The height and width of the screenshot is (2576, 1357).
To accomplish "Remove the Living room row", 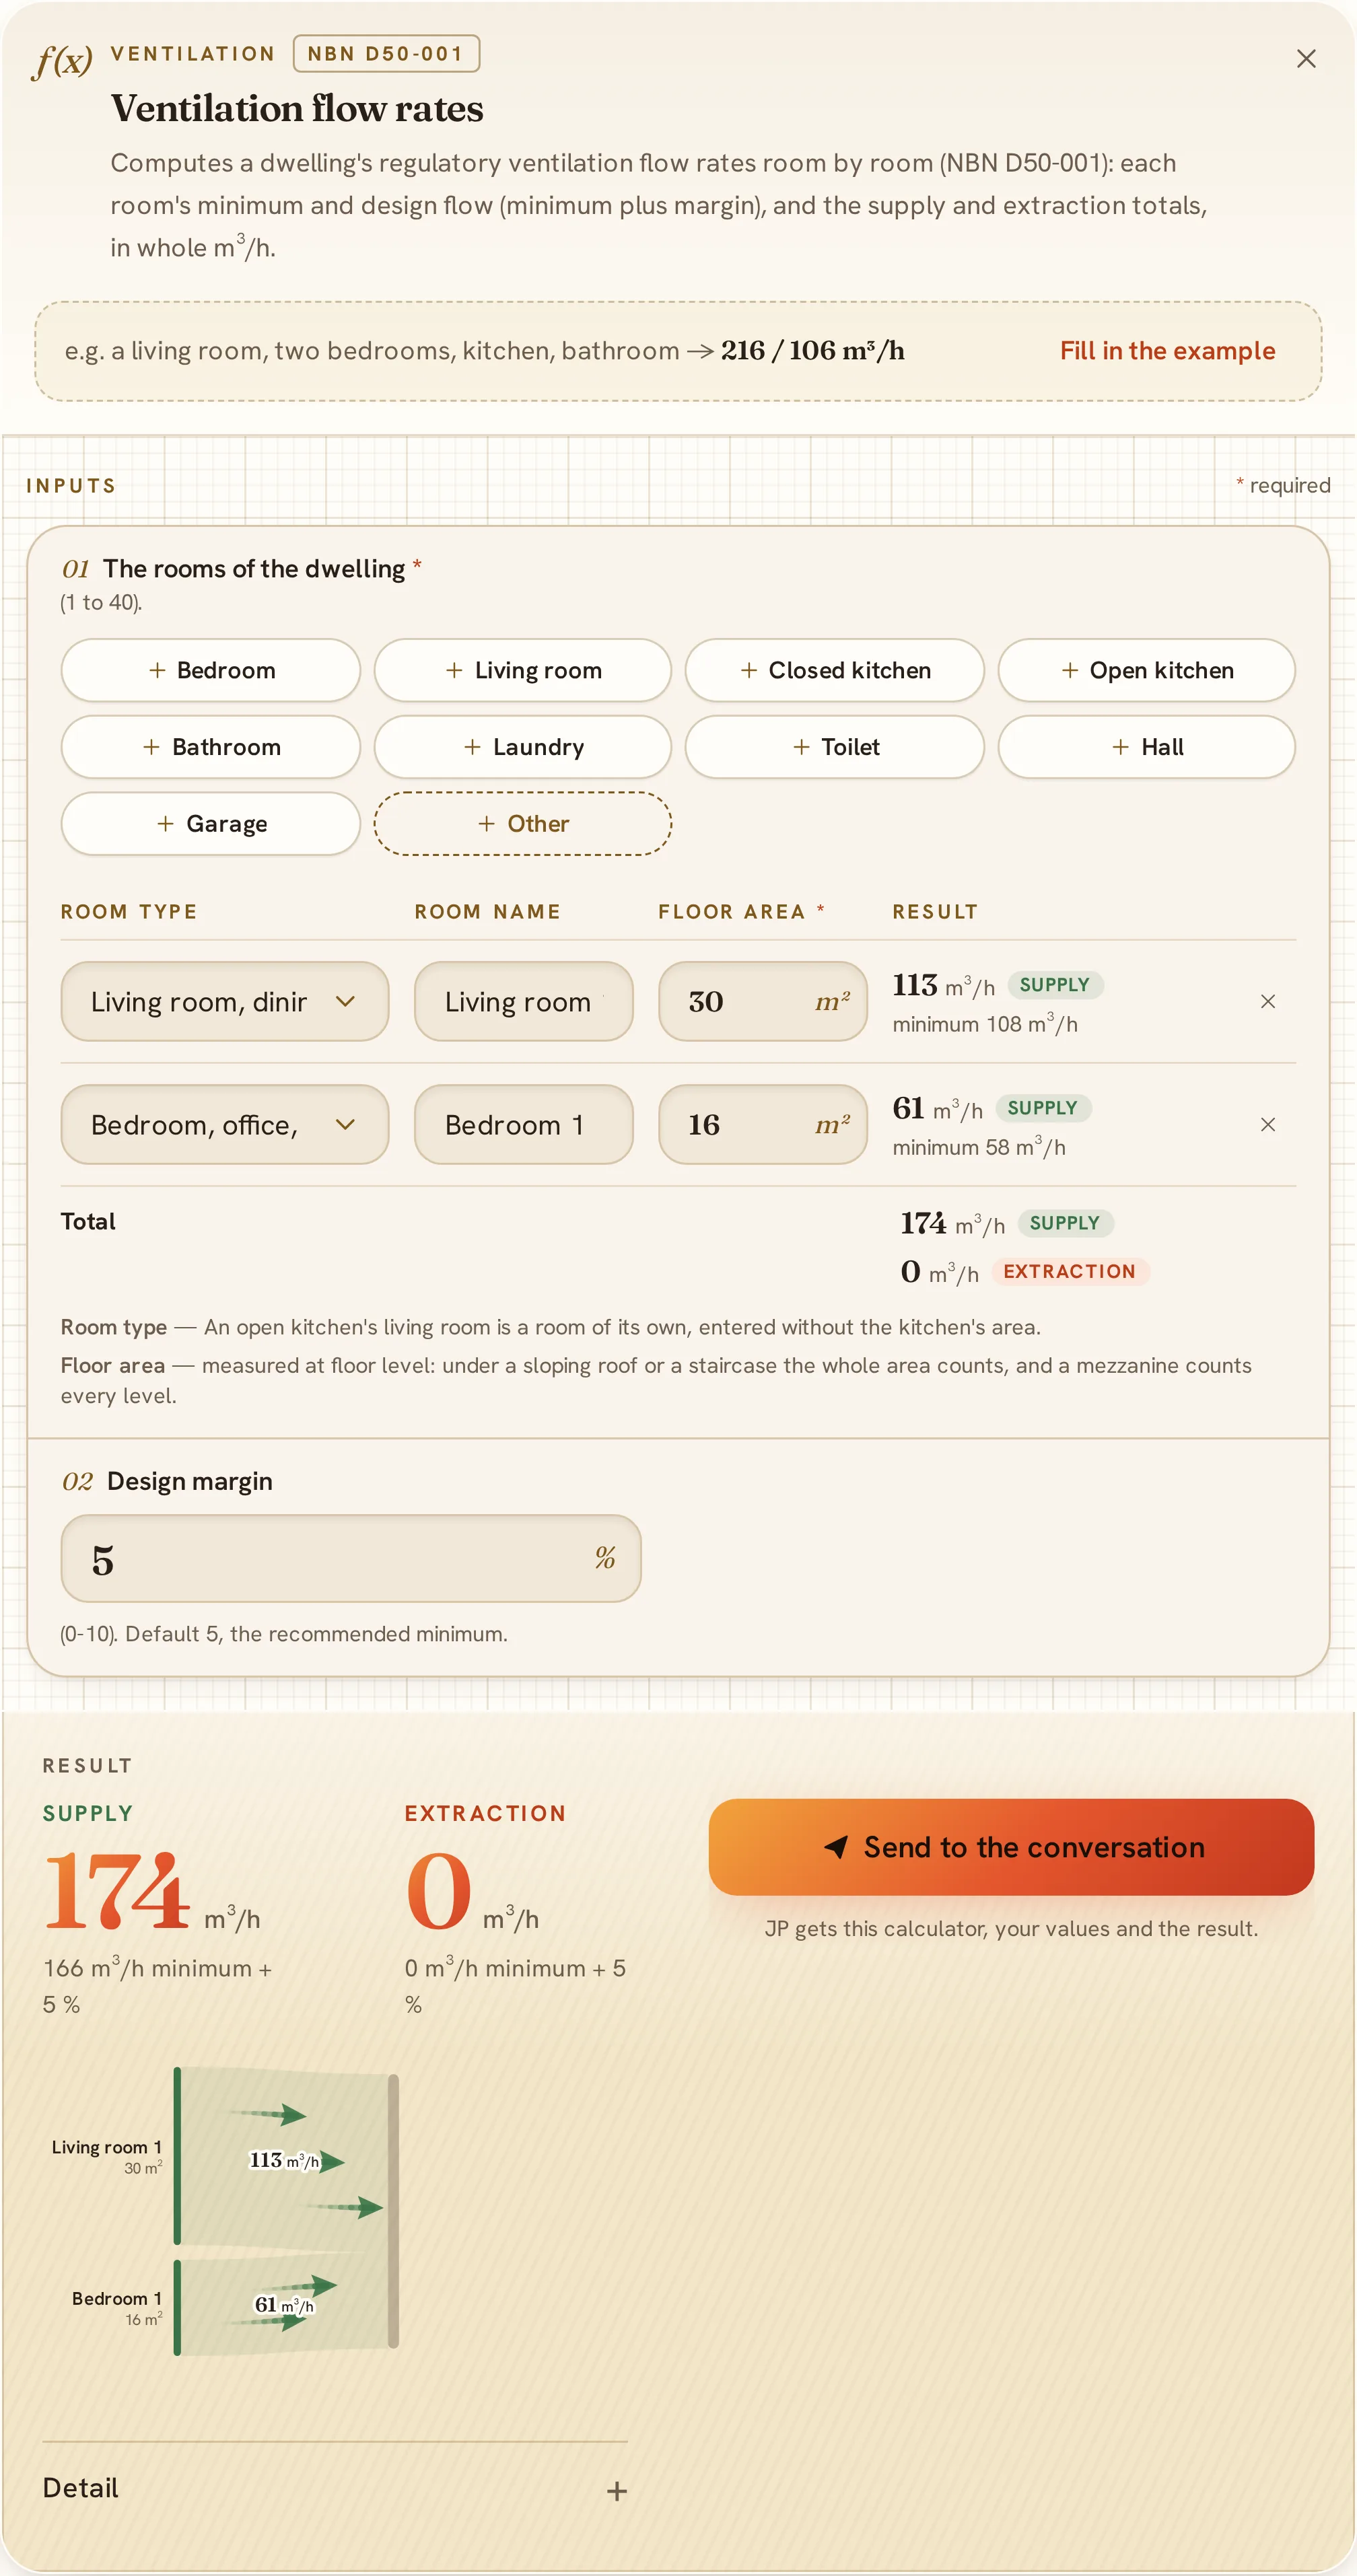I will (x=1267, y=1002).
